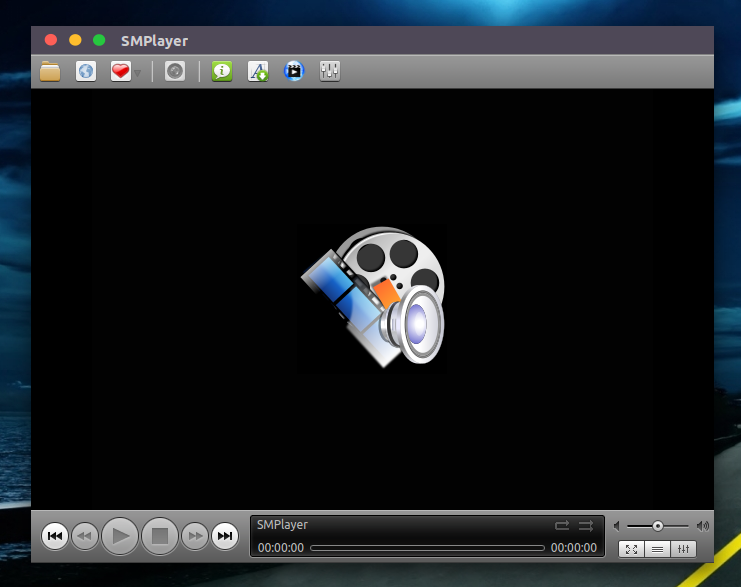Toggle fullscreen mode button
The height and width of the screenshot is (587, 741).
click(631, 549)
